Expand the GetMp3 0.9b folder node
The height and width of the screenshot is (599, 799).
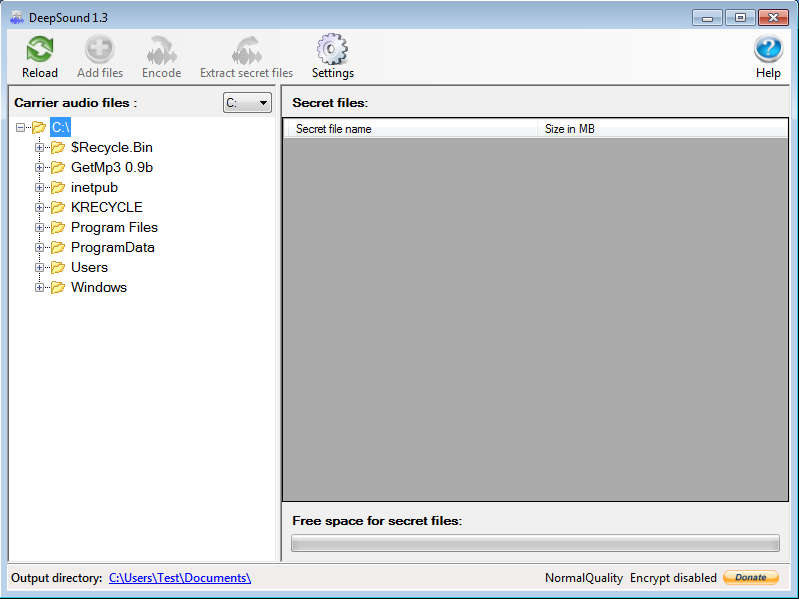coord(39,167)
